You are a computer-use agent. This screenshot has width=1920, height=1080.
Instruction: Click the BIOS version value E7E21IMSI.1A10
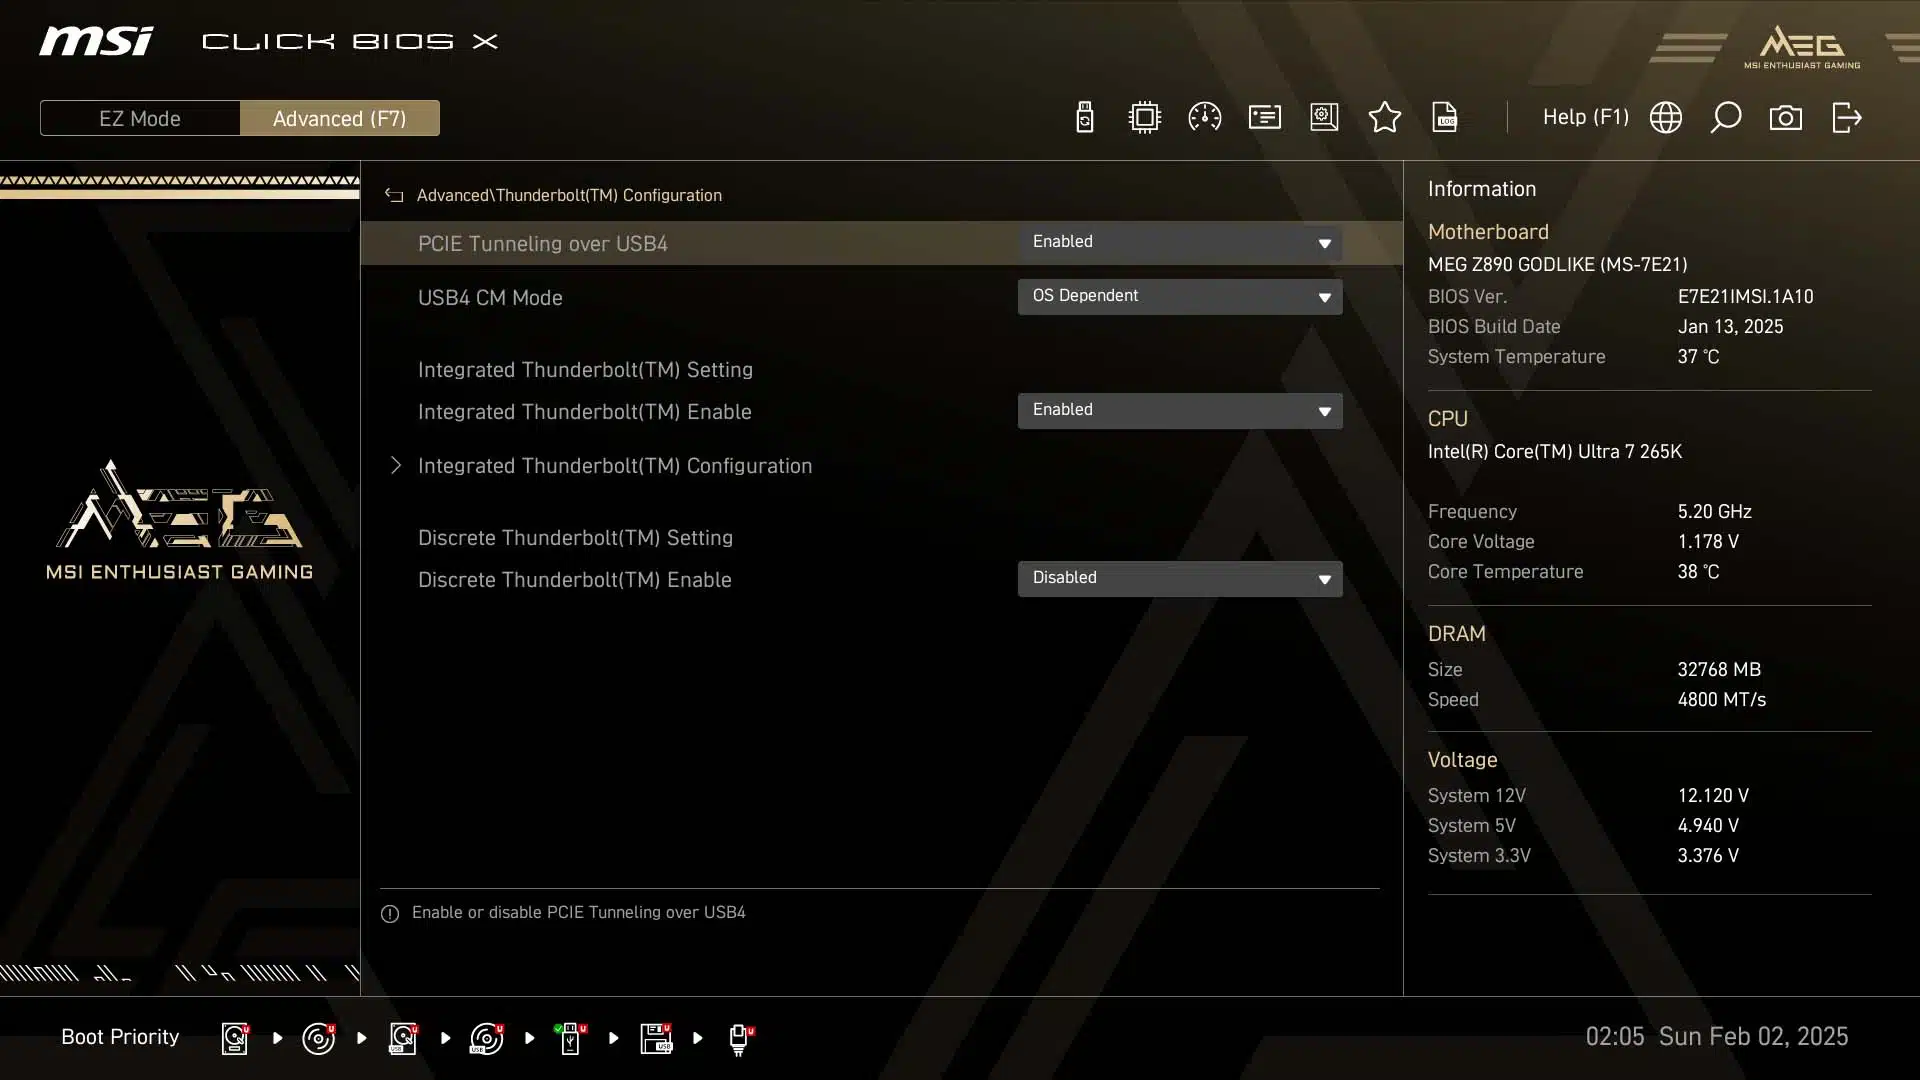click(x=1745, y=297)
